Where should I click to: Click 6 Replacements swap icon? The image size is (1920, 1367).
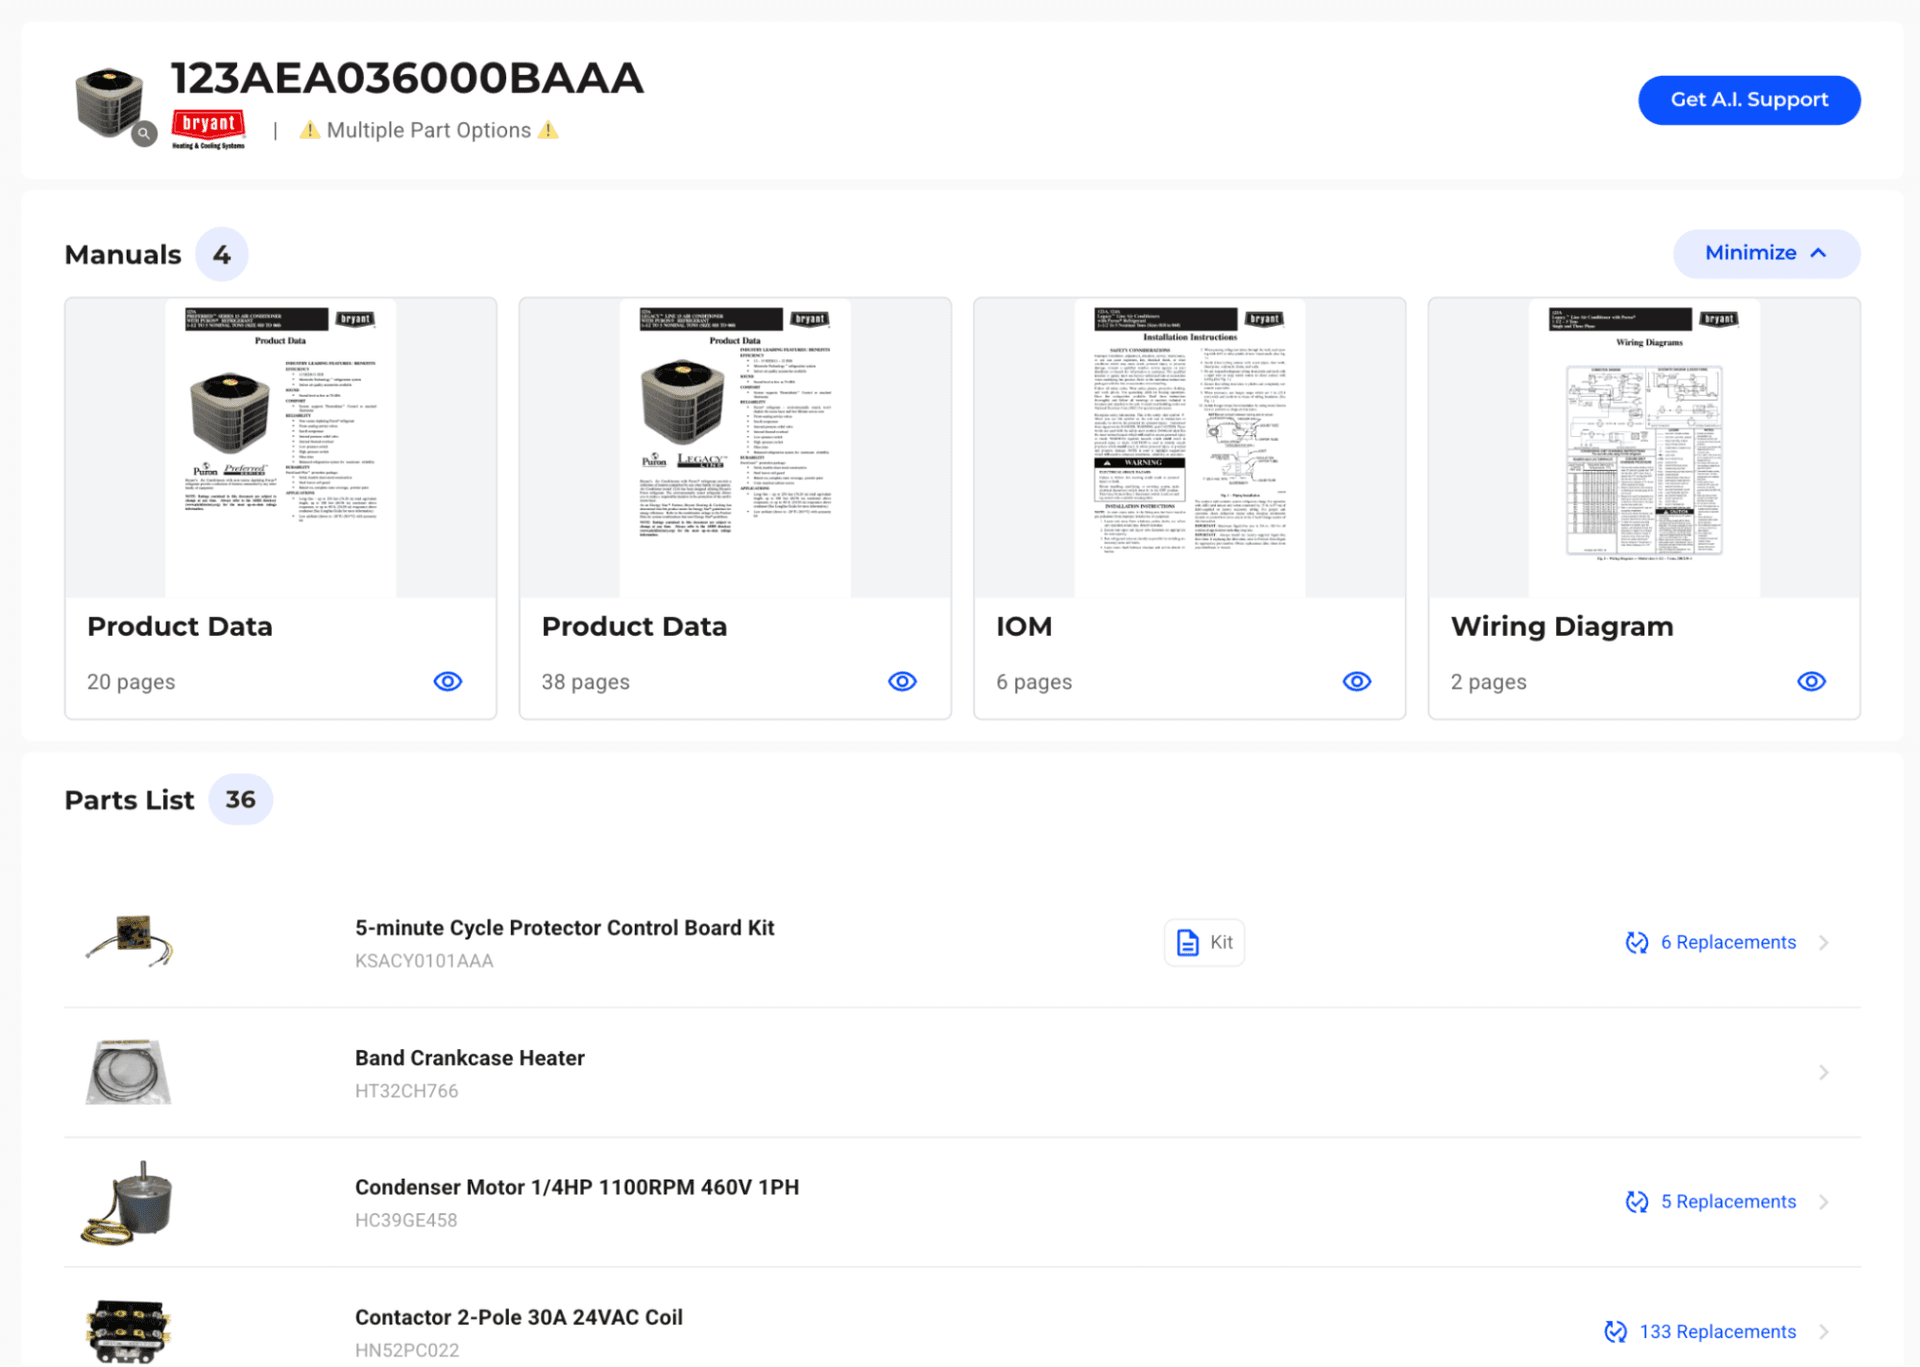(x=1636, y=942)
